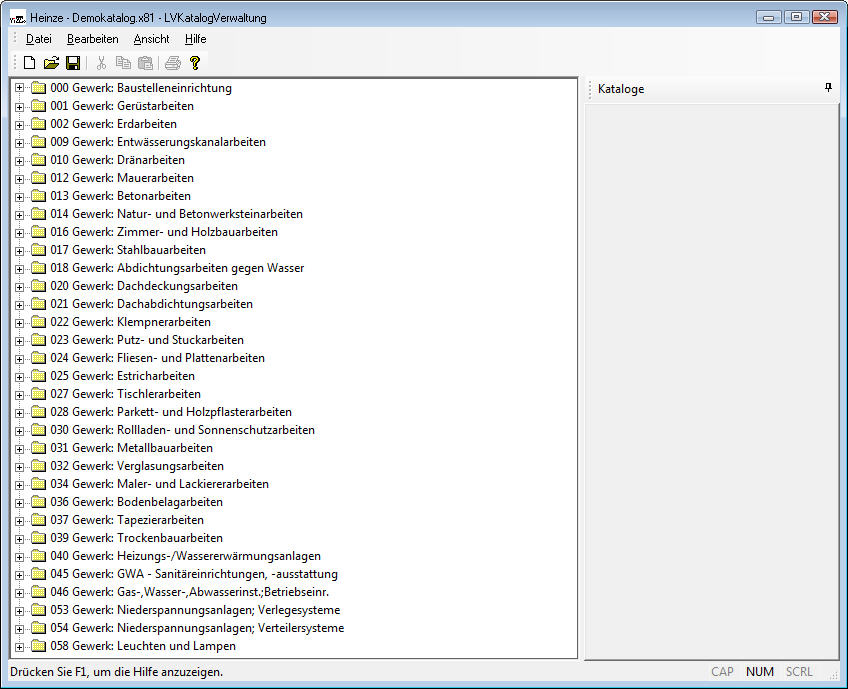Click the Open file toolbar icon
The width and height of the screenshot is (848, 689).
pos(51,63)
